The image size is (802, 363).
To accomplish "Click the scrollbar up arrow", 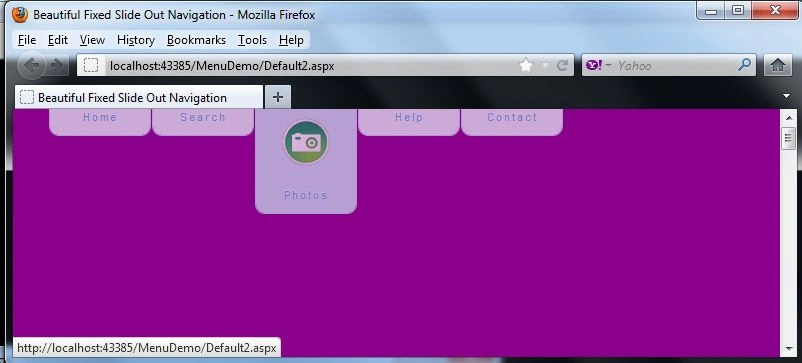I will [789, 117].
